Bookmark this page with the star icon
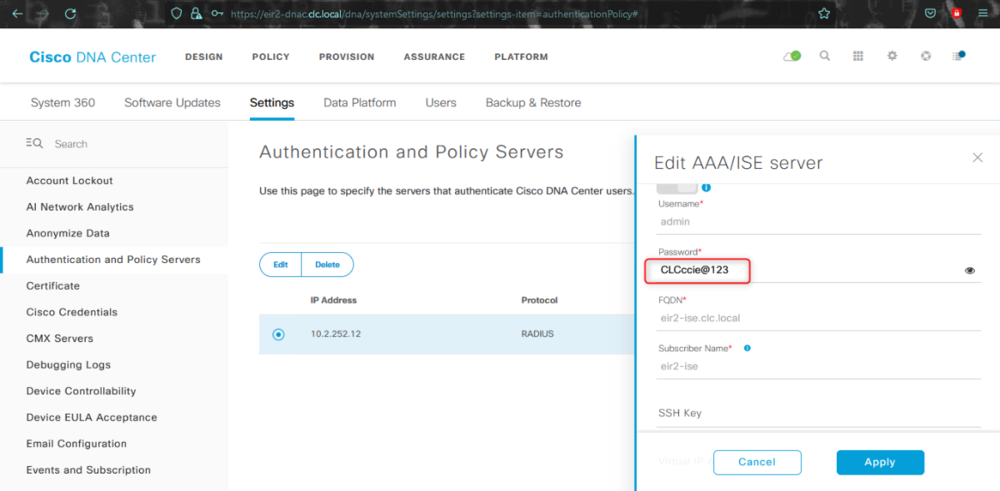Image resolution: width=1000 pixels, height=491 pixels. (x=824, y=13)
